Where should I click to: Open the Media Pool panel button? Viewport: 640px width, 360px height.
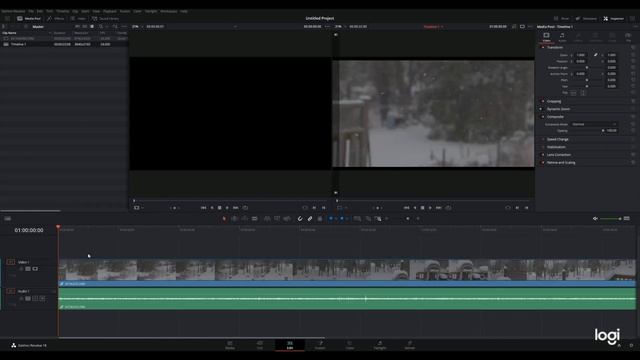(x=29, y=18)
